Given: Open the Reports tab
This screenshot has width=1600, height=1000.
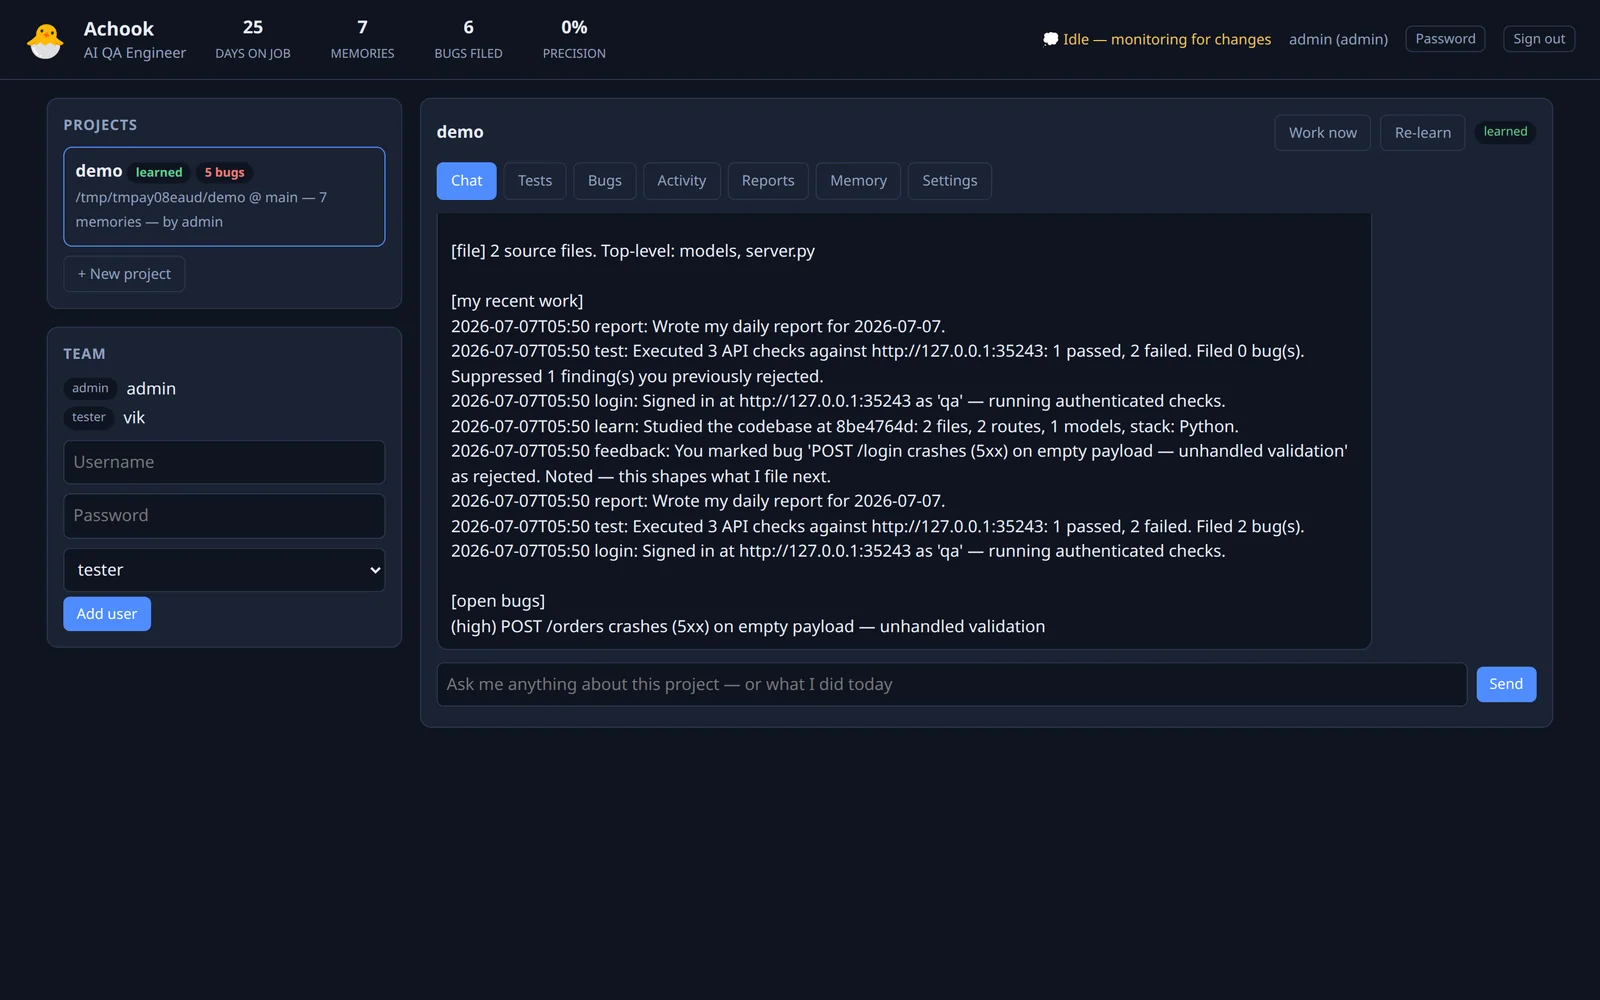Looking at the screenshot, I should 768,181.
